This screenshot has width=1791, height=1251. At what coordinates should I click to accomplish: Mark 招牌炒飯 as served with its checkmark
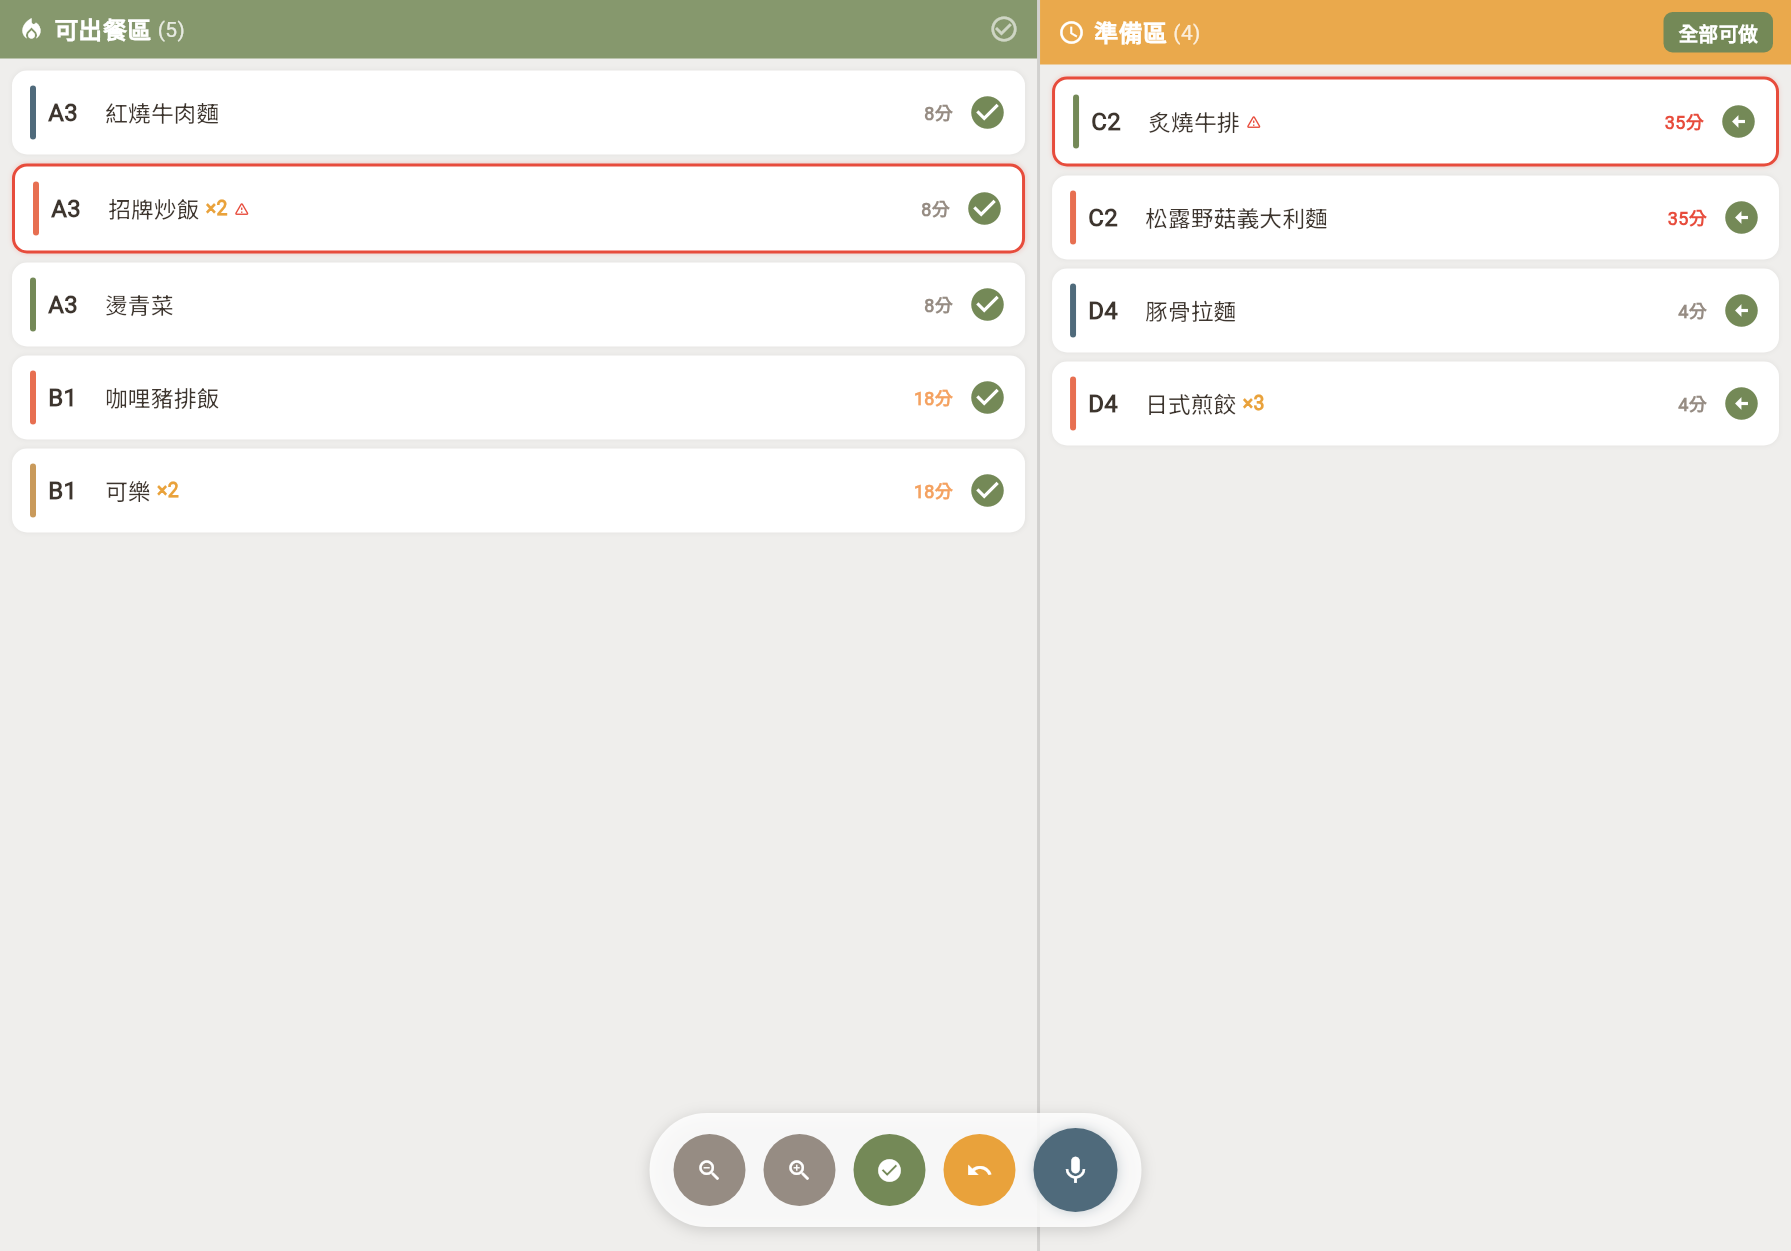point(984,209)
